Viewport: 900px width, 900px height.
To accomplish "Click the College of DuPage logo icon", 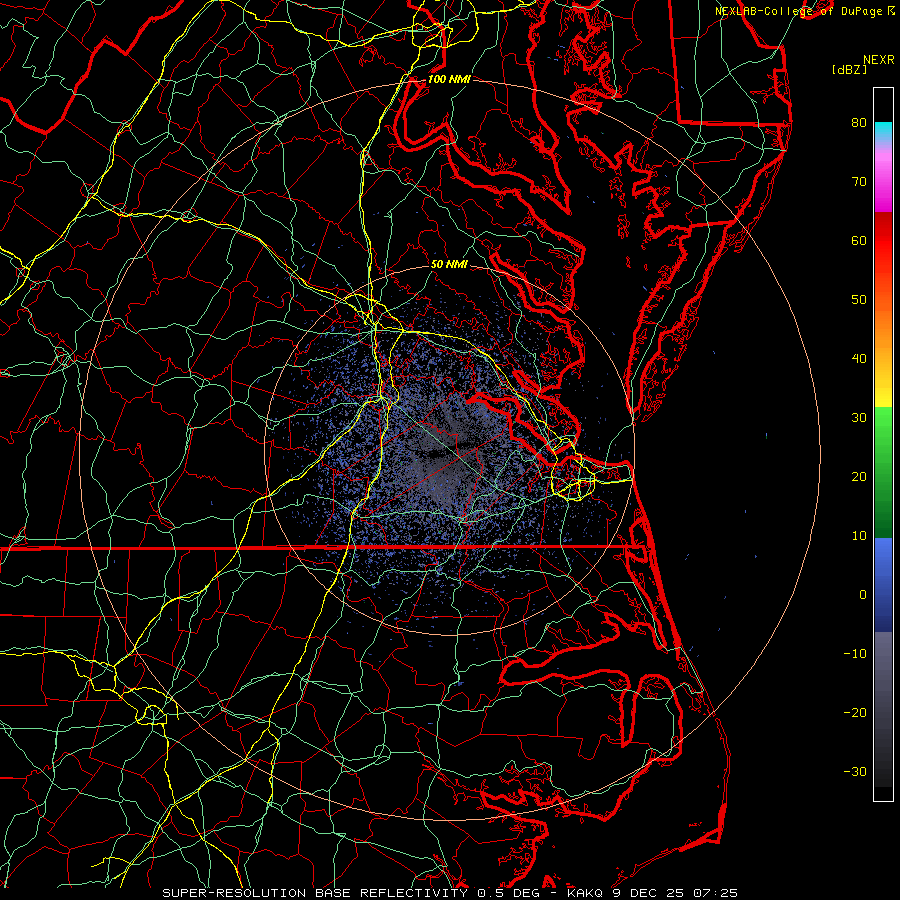I will [891, 11].
